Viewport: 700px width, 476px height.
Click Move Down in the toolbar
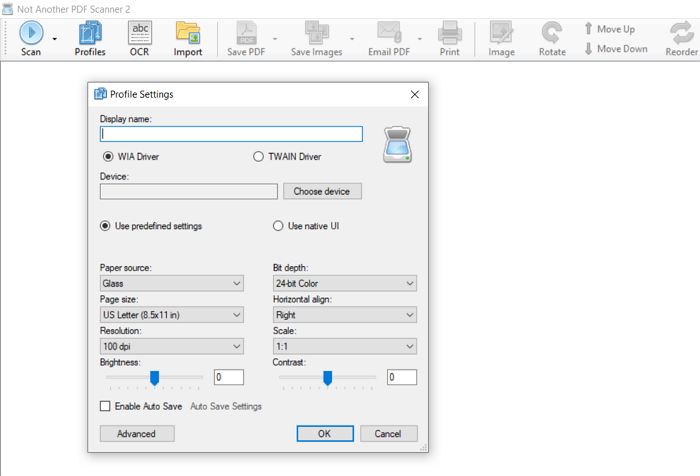coord(616,49)
